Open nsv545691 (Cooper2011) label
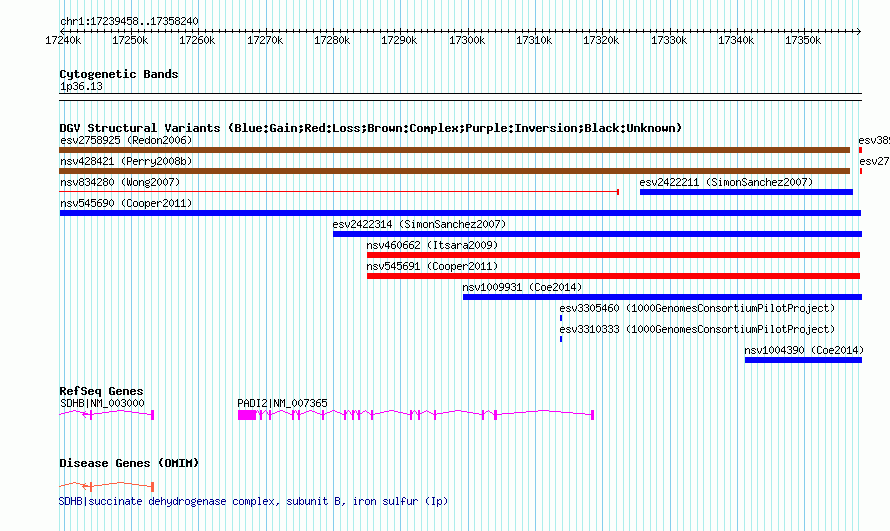 (x=432, y=266)
